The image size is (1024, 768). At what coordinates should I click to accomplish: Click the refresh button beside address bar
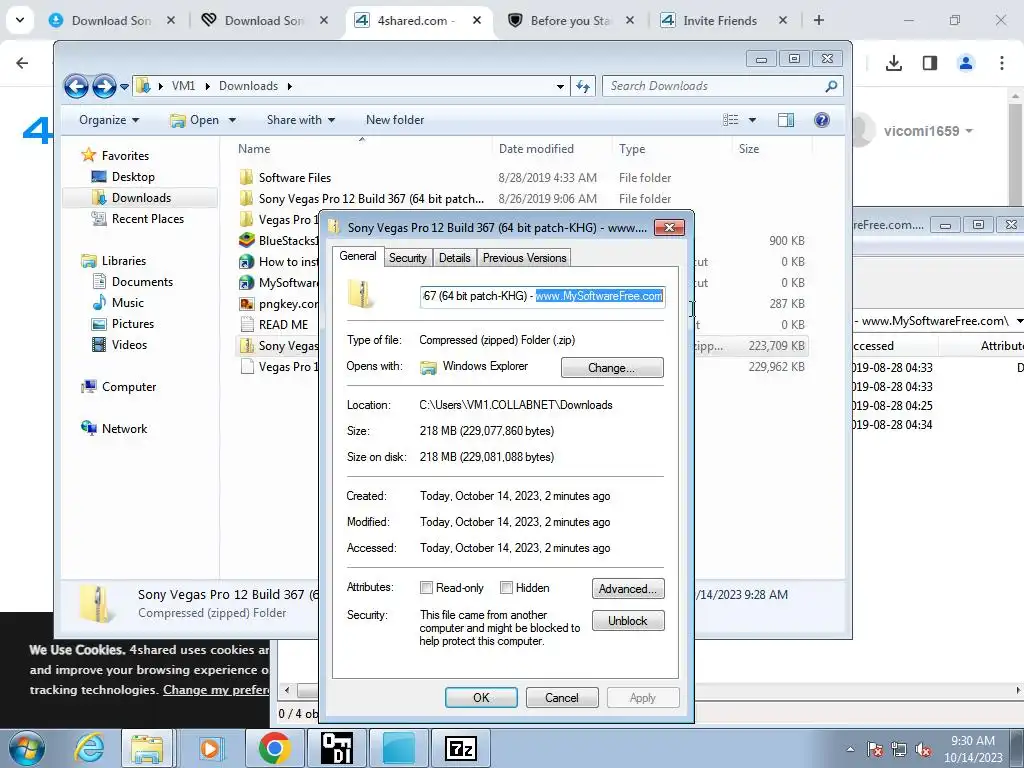583,86
